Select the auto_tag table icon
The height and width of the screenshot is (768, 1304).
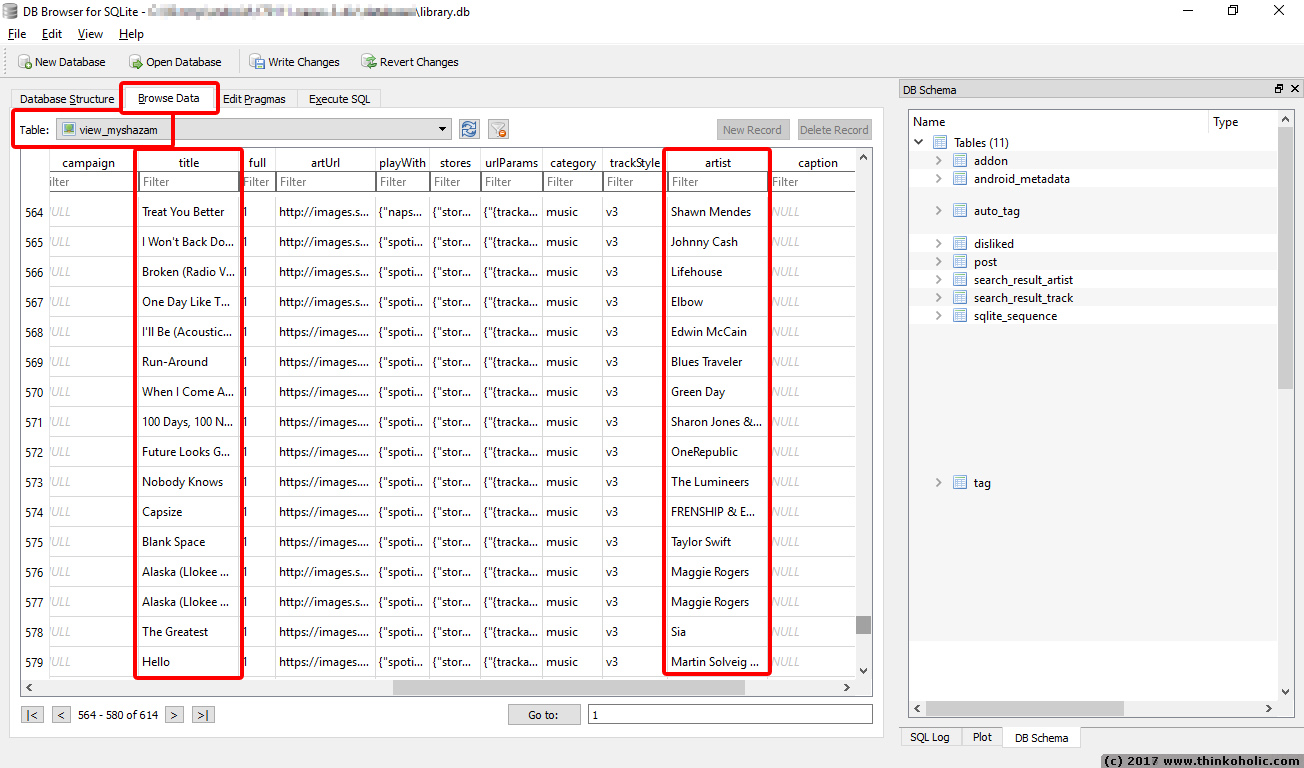(960, 211)
